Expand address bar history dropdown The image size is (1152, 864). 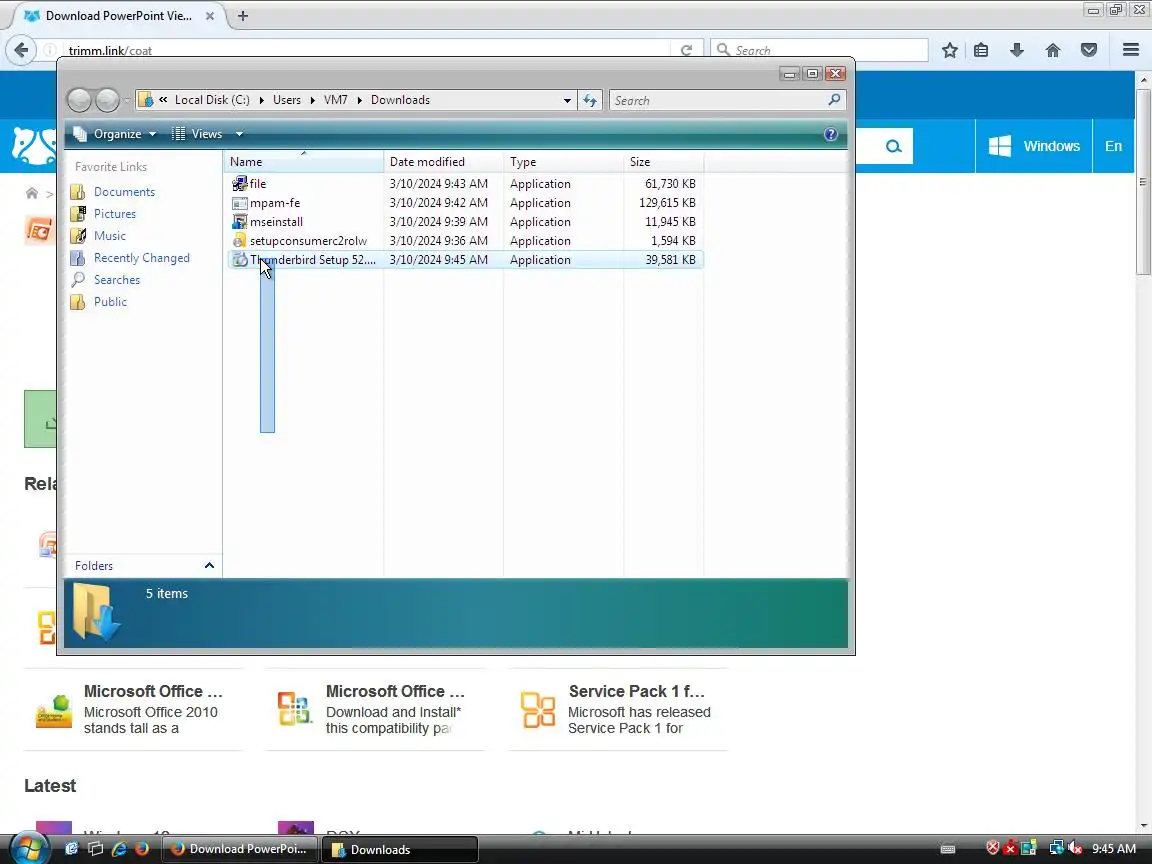(x=567, y=100)
